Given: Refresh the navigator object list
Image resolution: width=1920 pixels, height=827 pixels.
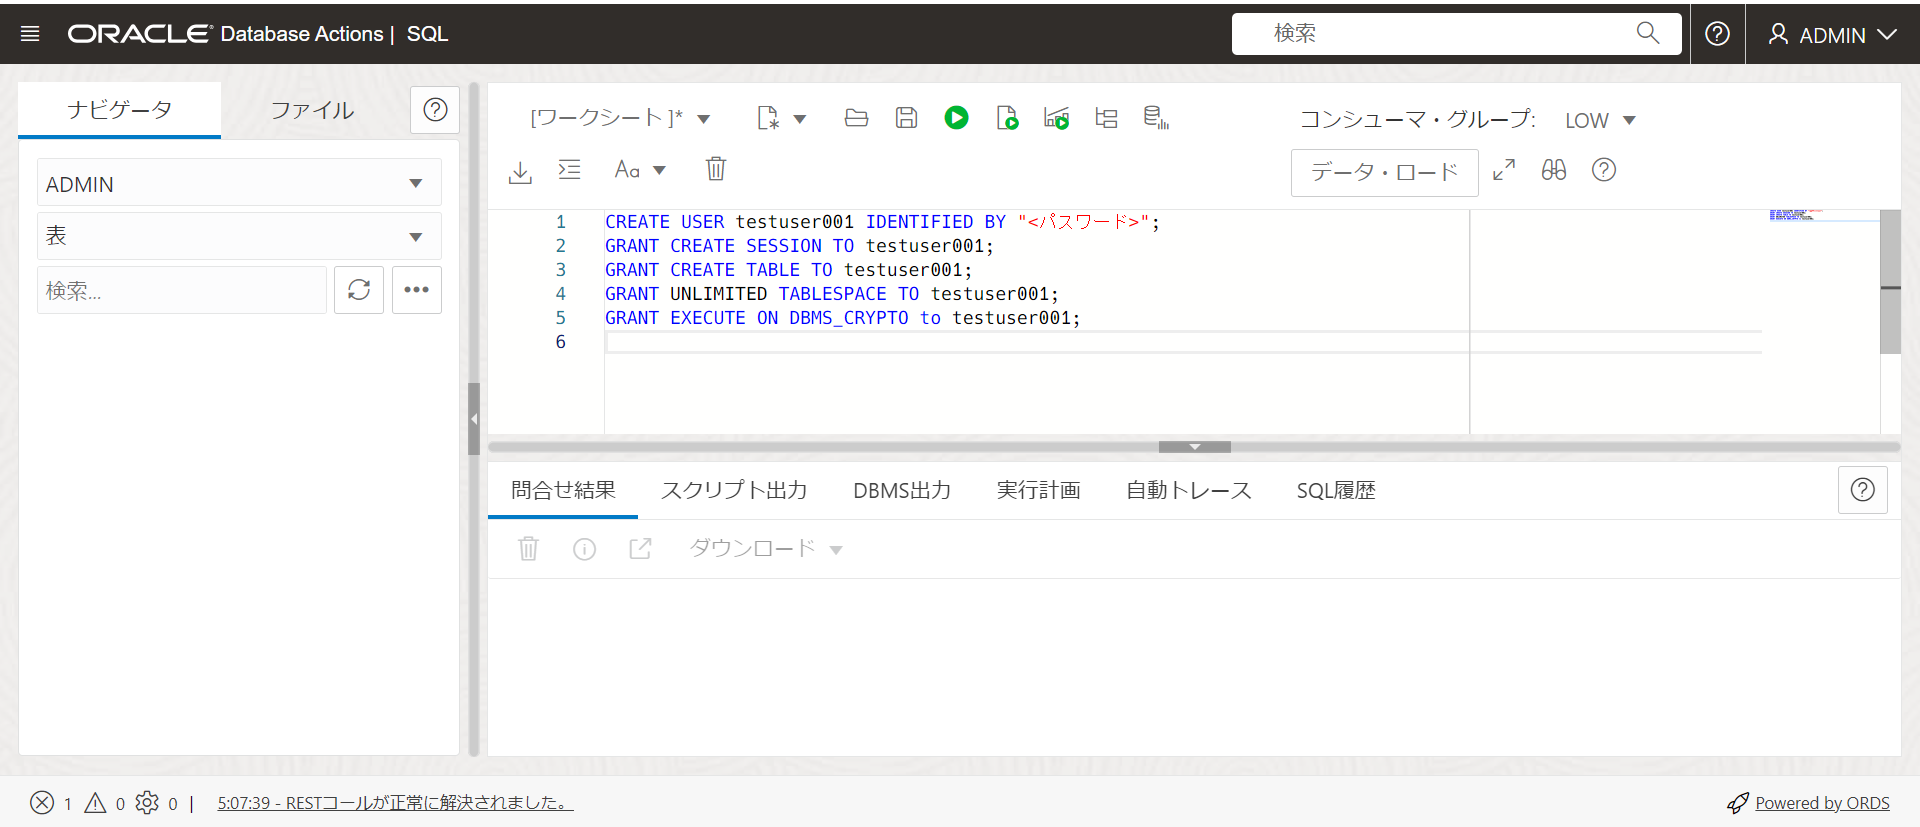Looking at the screenshot, I should (x=359, y=290).
